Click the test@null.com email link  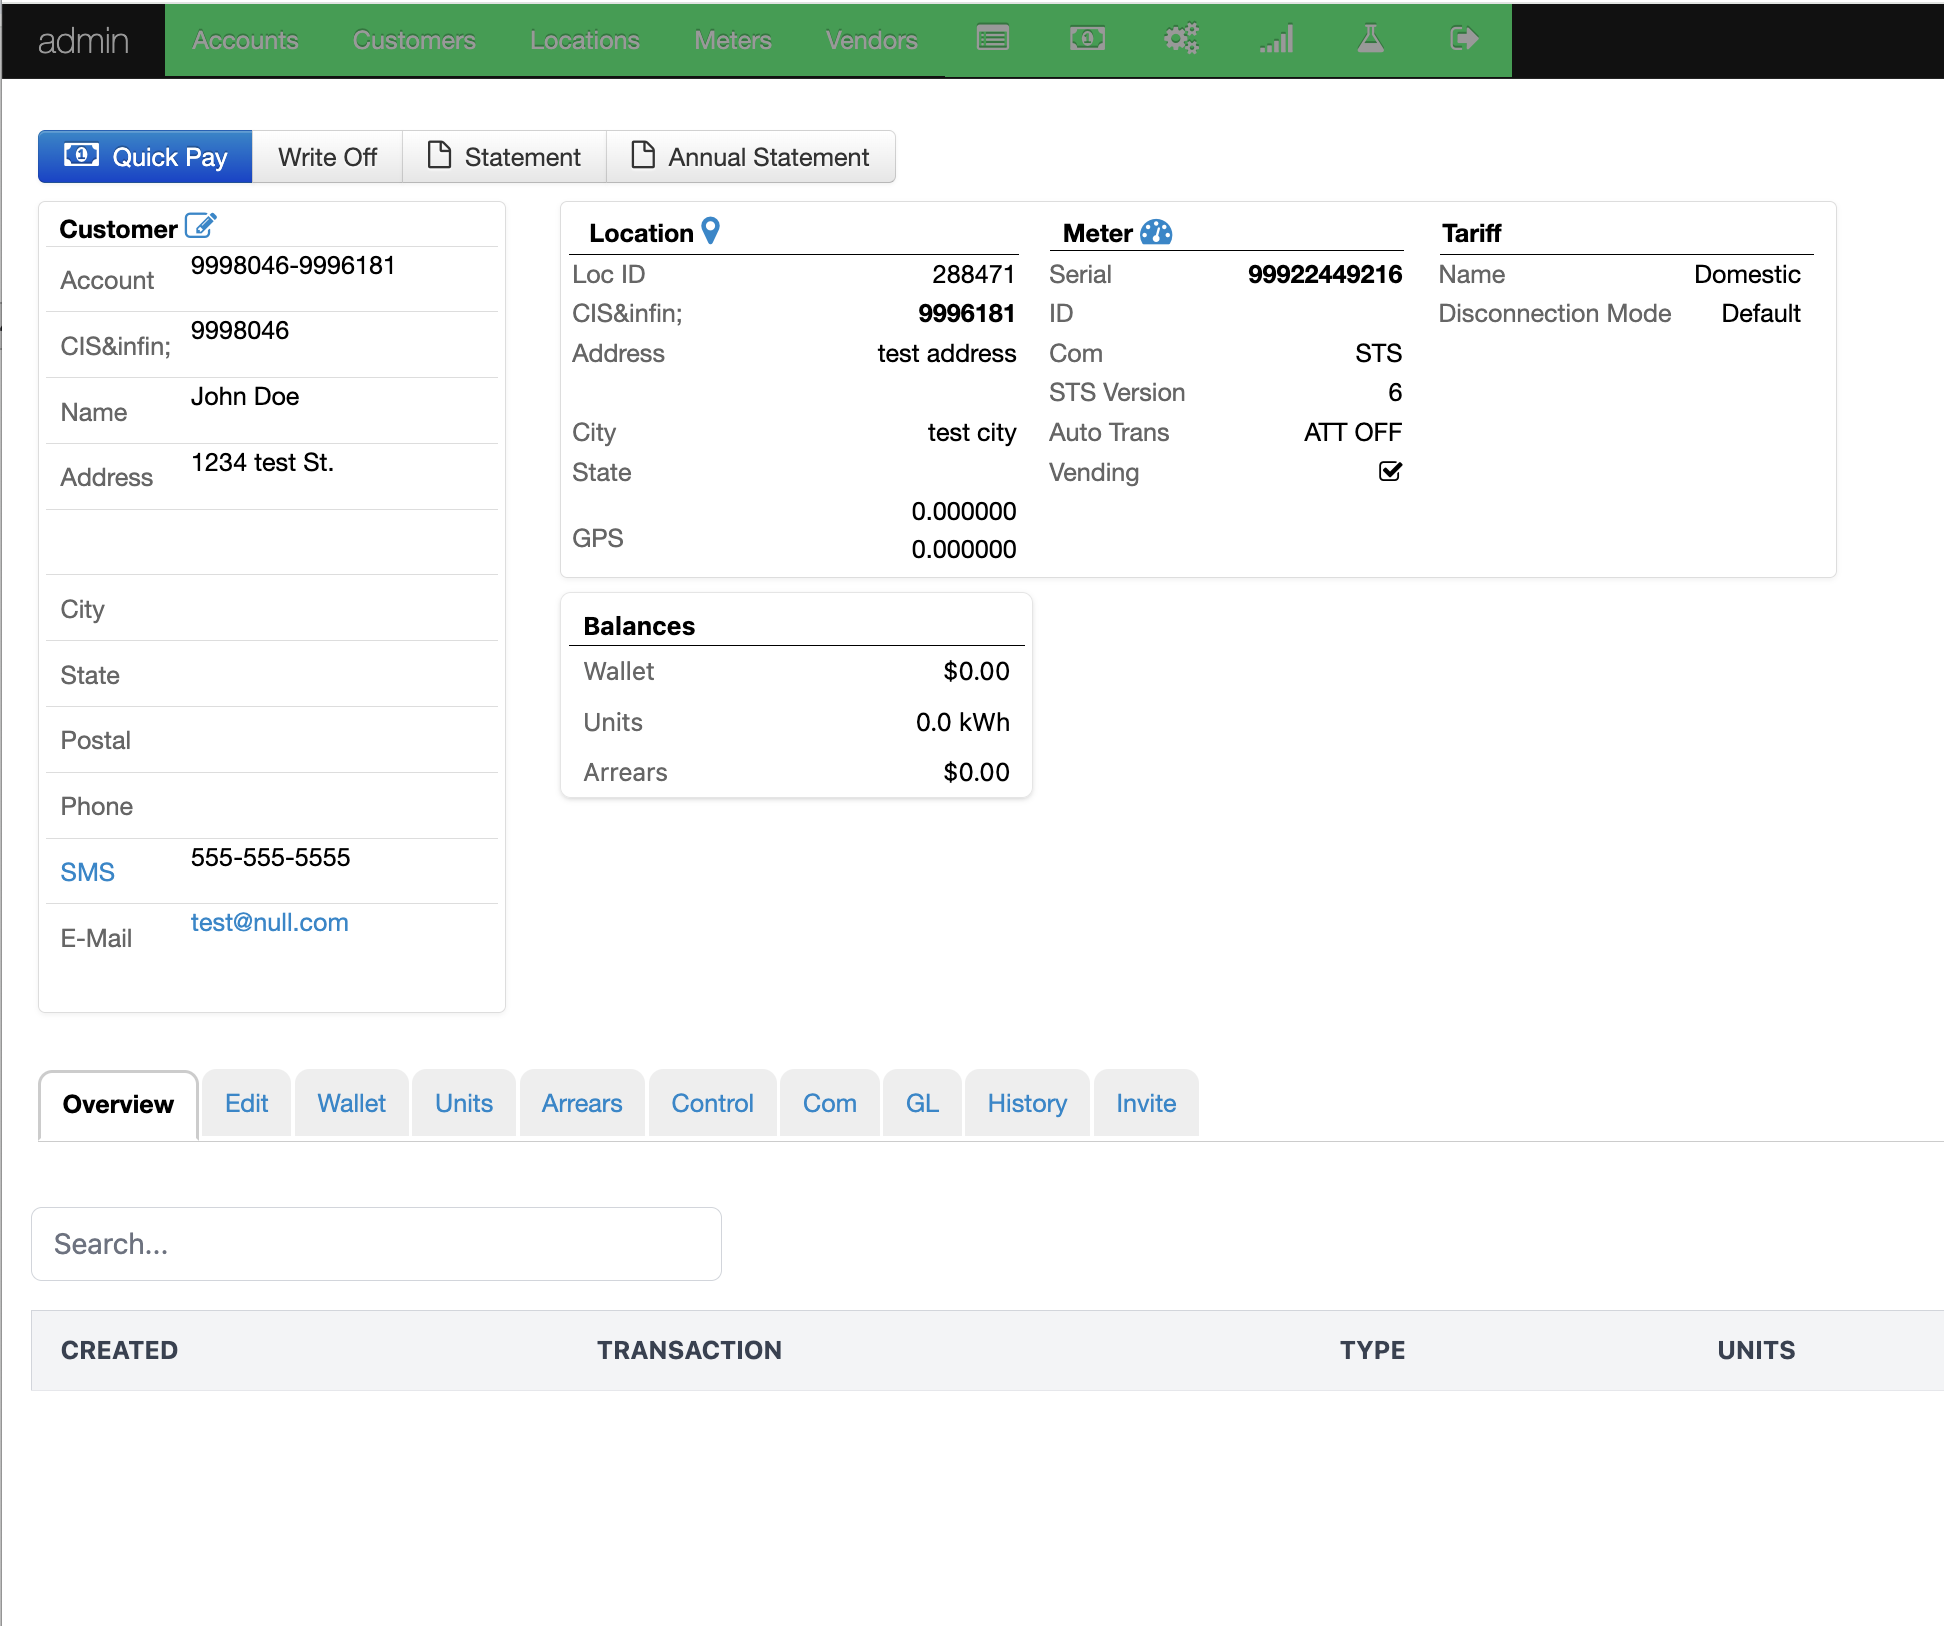tap(269, 922)
